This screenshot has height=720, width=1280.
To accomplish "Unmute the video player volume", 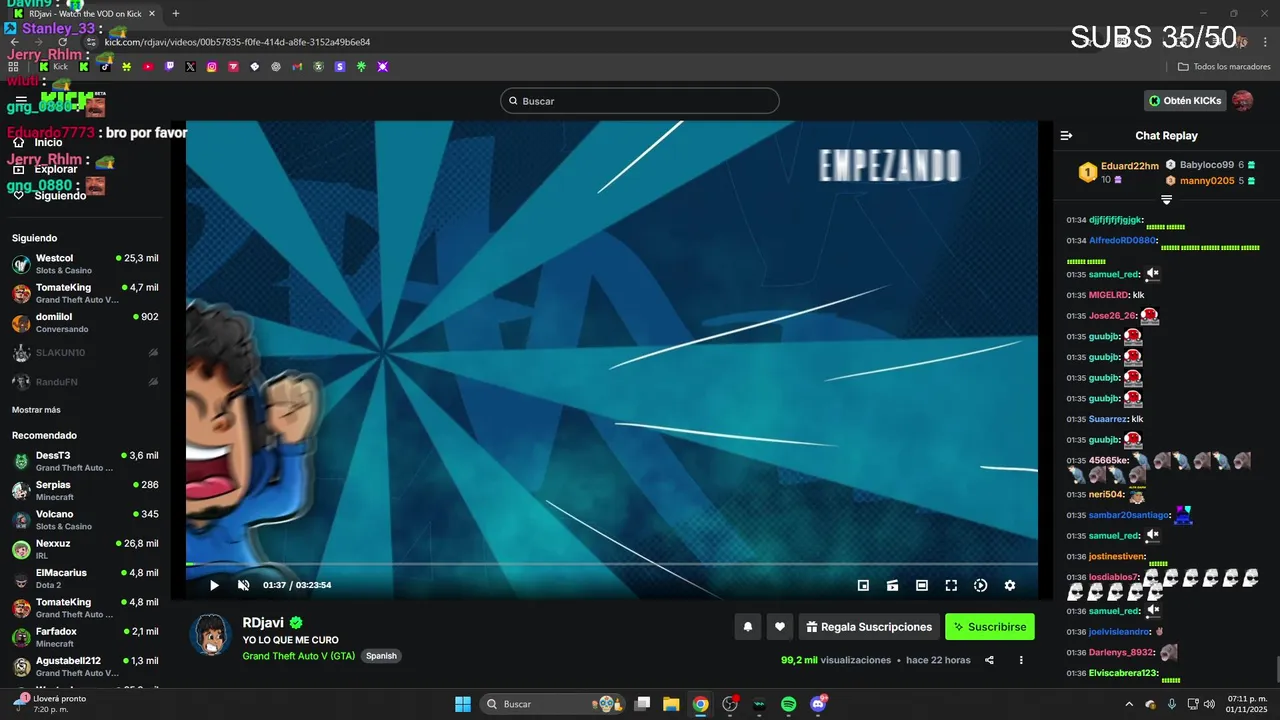I will tap(244, 585).
